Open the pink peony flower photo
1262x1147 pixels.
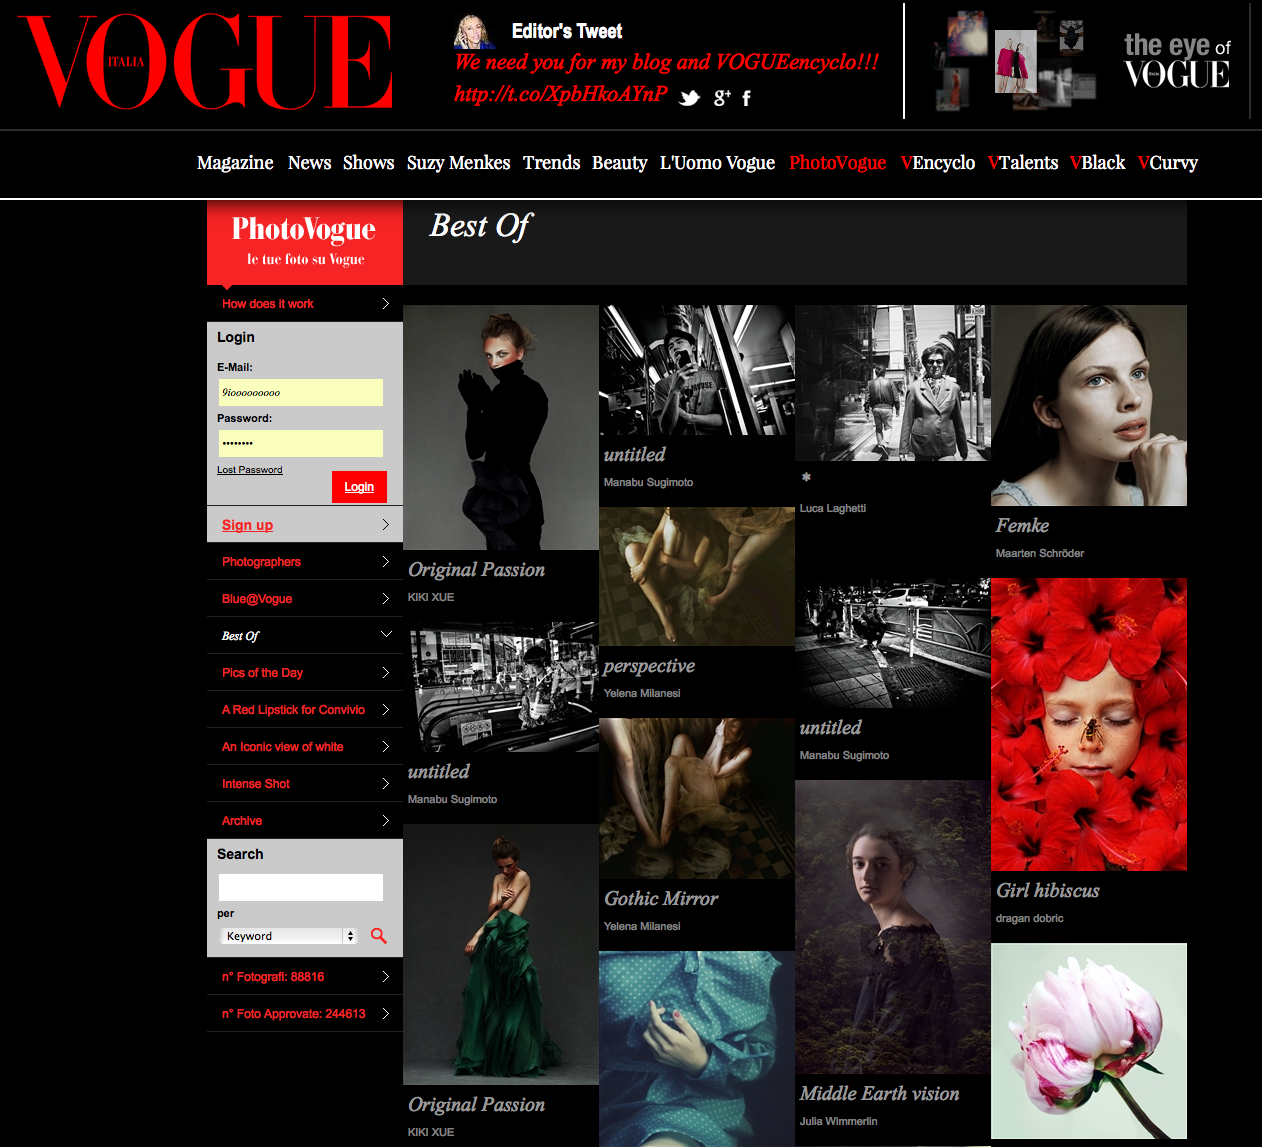click(1089, 1041)
